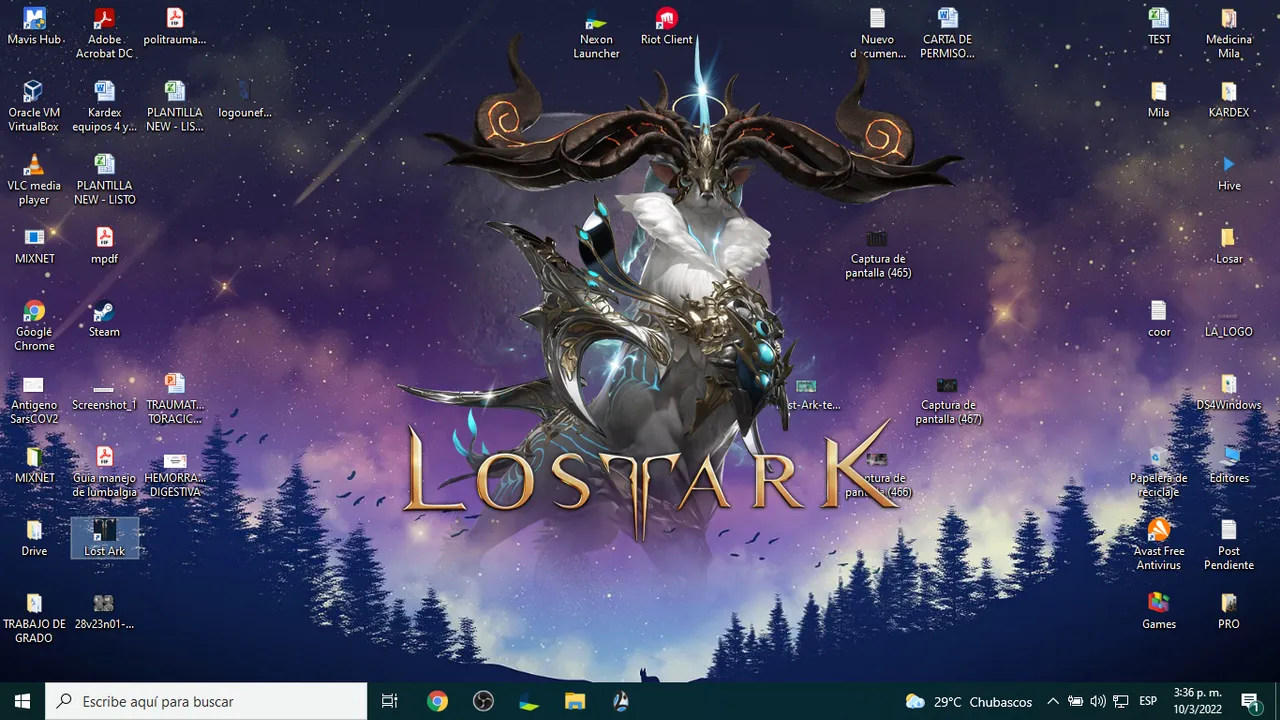Open the network tray icon
This screenshot has height=720, width=1280.
1121,701
